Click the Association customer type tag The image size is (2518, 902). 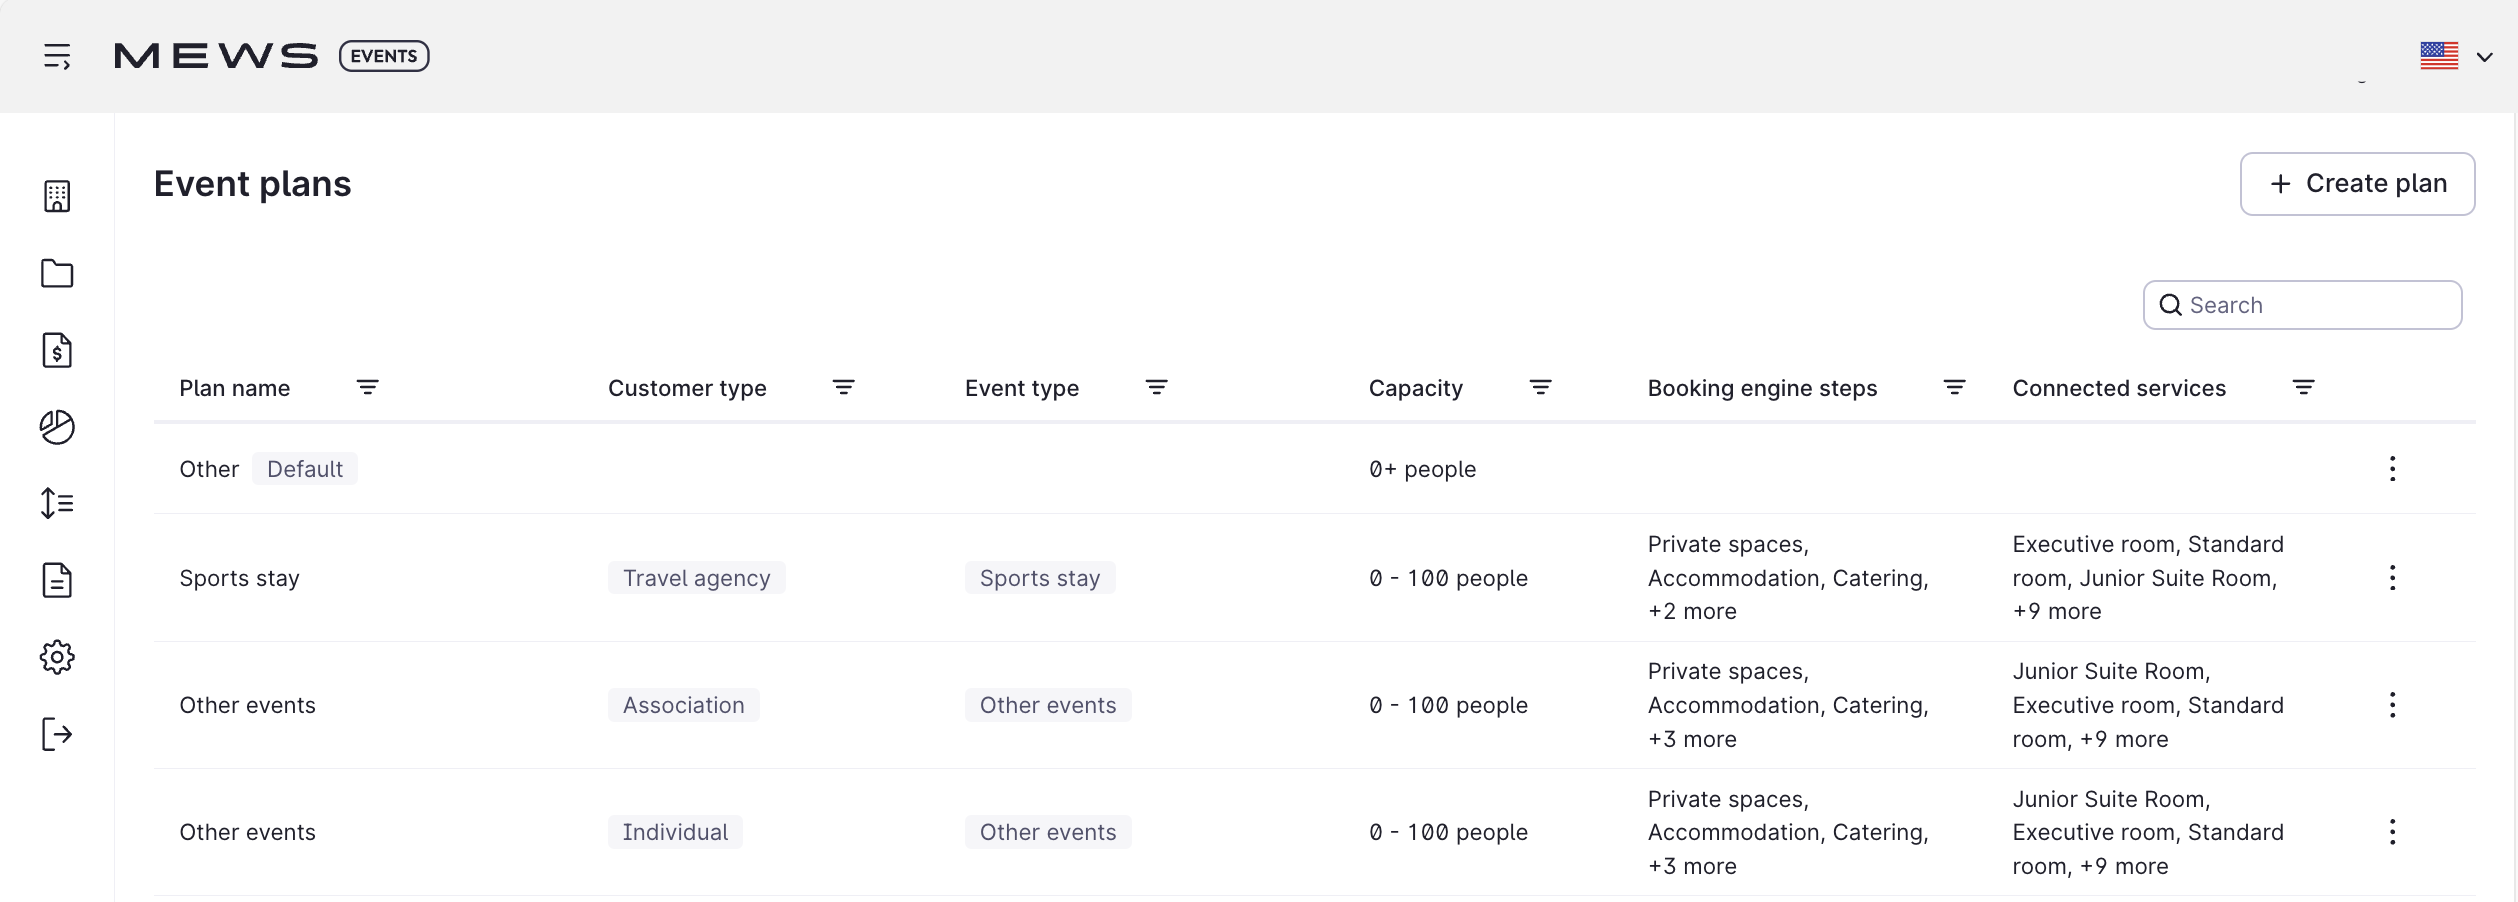684,705
